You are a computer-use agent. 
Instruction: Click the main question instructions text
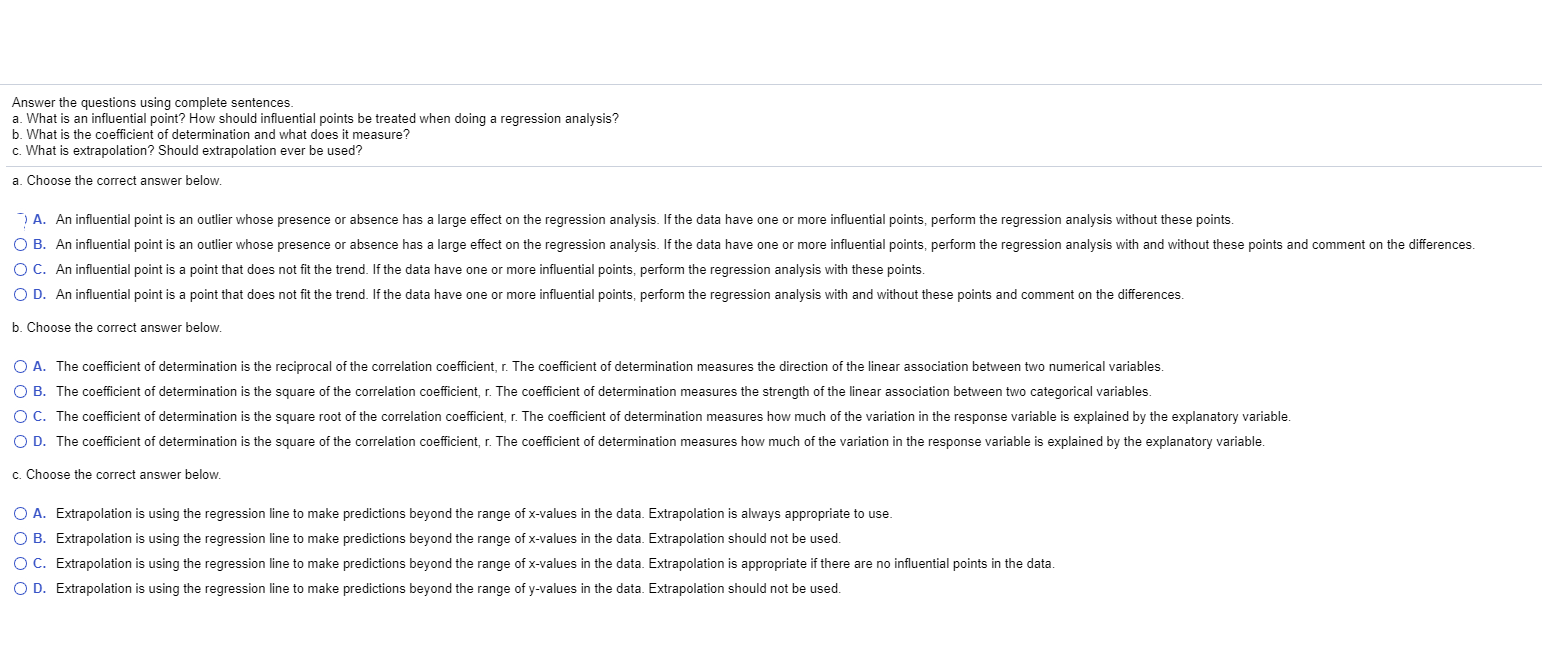pyautogui.click(x=150, y=101)
